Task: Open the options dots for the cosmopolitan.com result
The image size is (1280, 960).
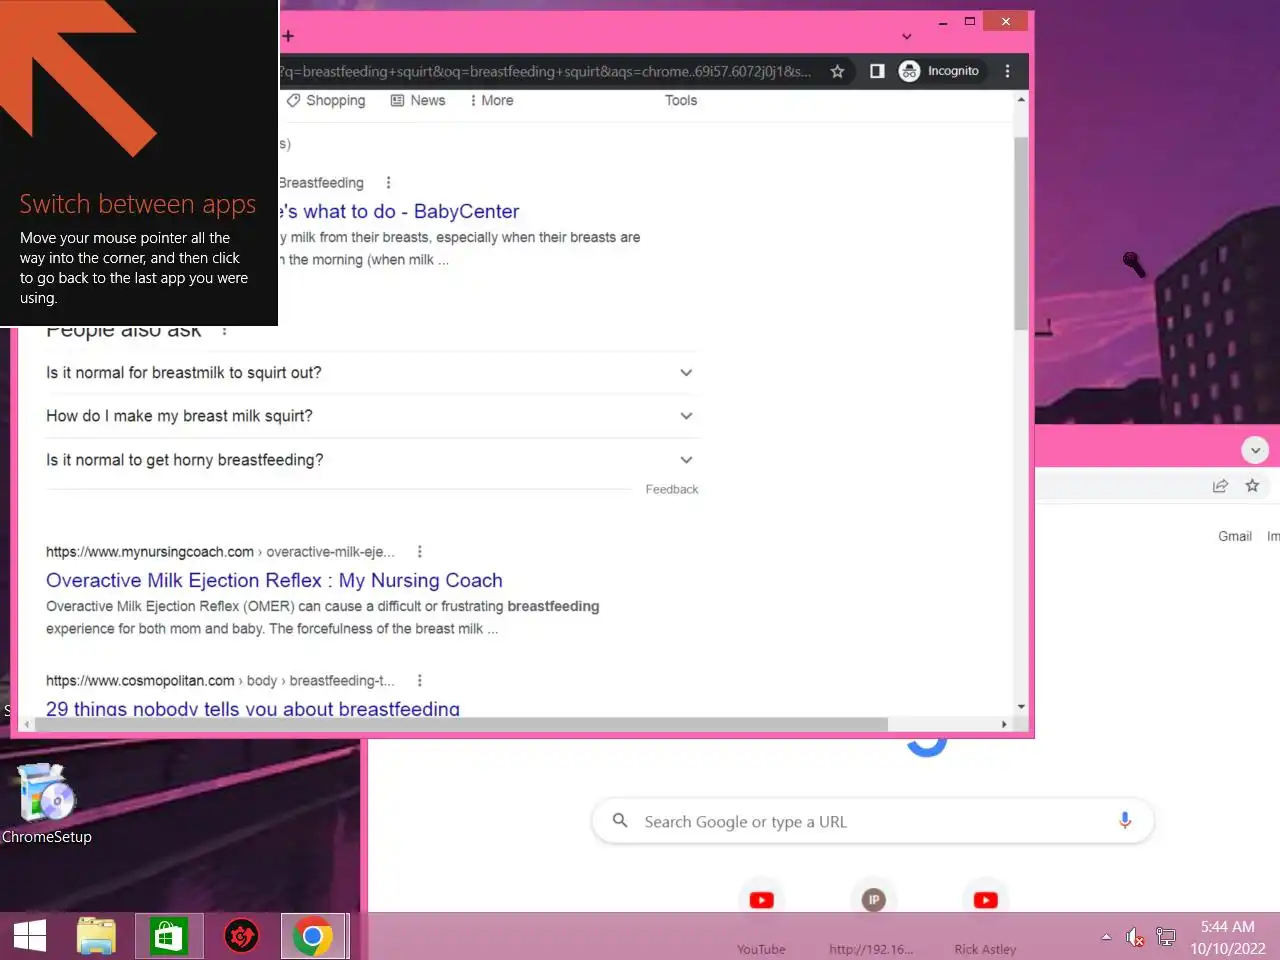Action: [x=419, y=681]
